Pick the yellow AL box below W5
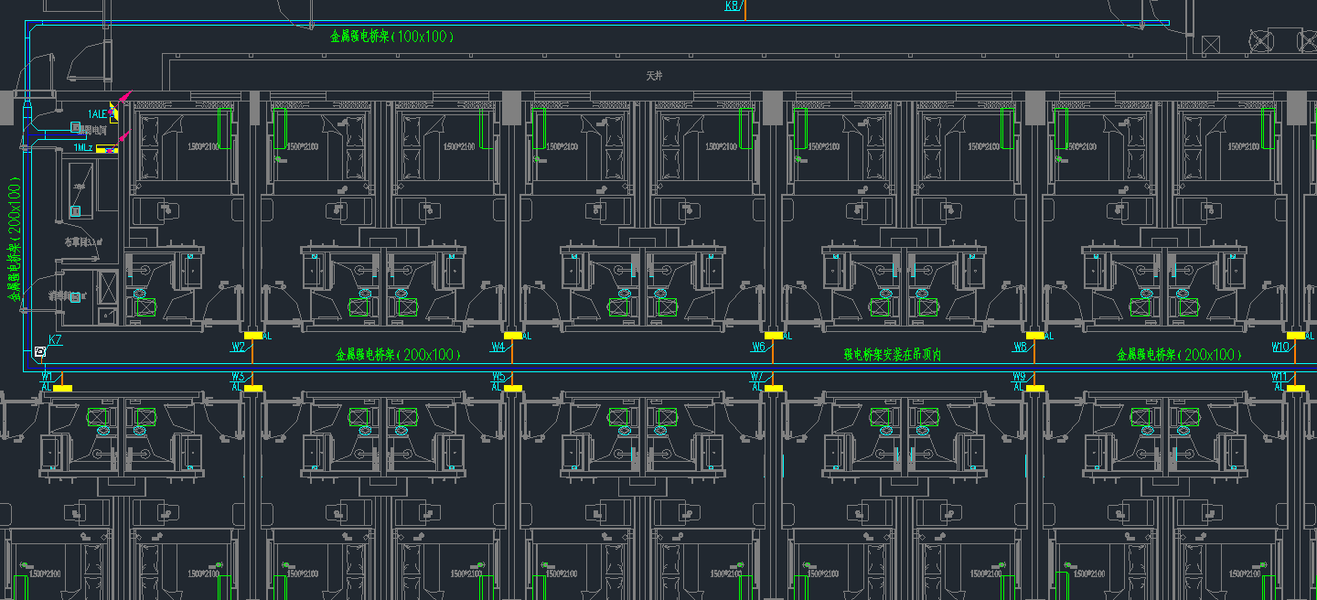1317x600 pixels. click(513, 387)
